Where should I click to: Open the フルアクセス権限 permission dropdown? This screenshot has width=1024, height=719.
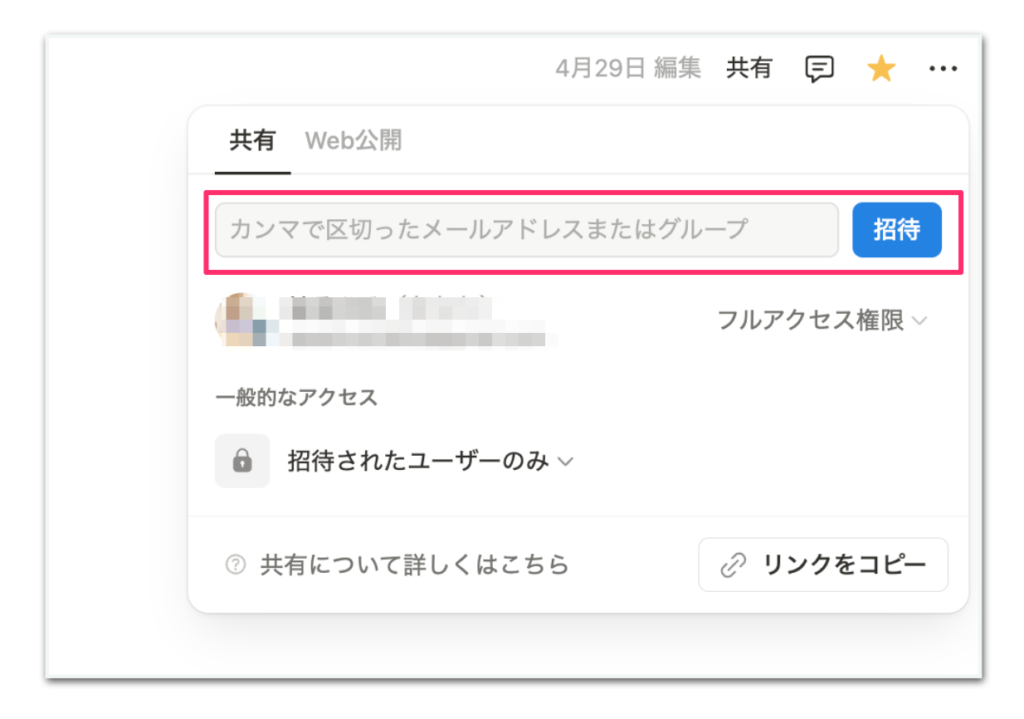tap(822, 320)
